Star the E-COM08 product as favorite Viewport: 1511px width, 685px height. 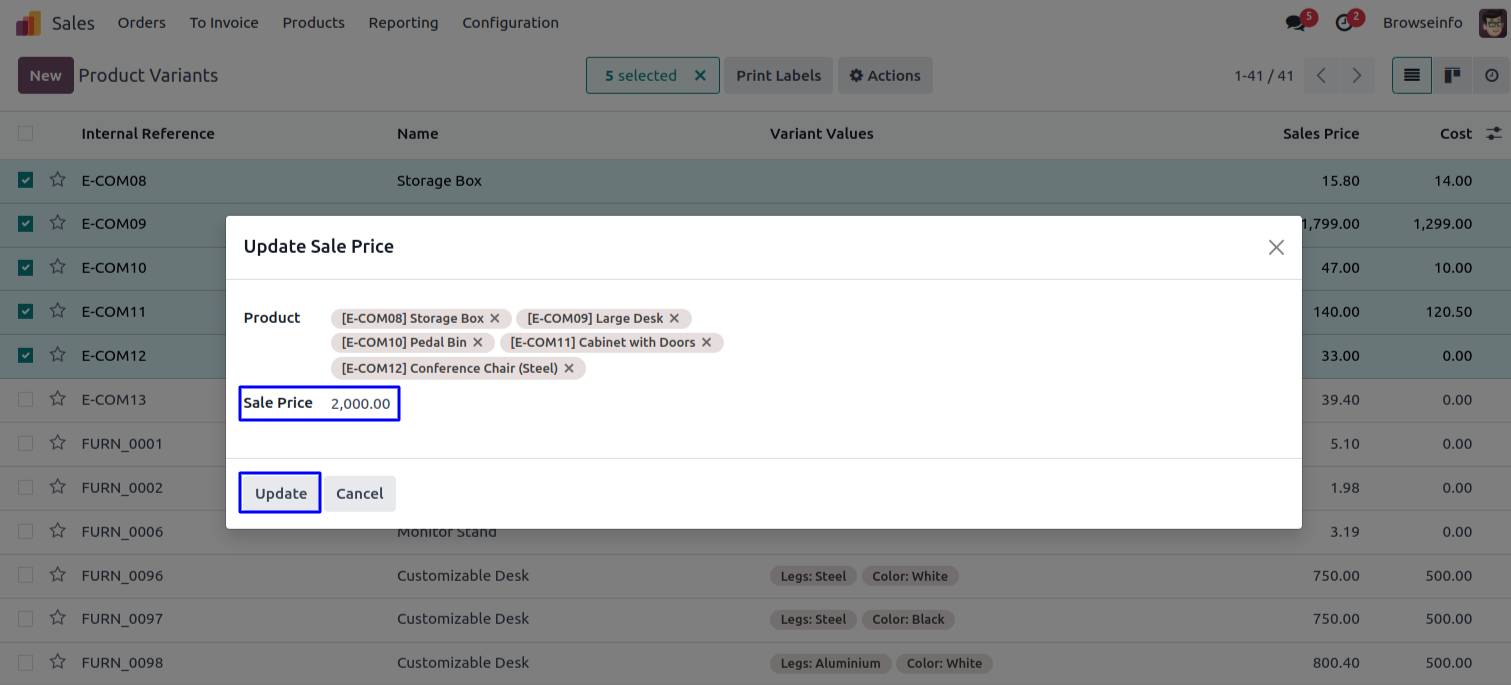click(x=58, y=180)
